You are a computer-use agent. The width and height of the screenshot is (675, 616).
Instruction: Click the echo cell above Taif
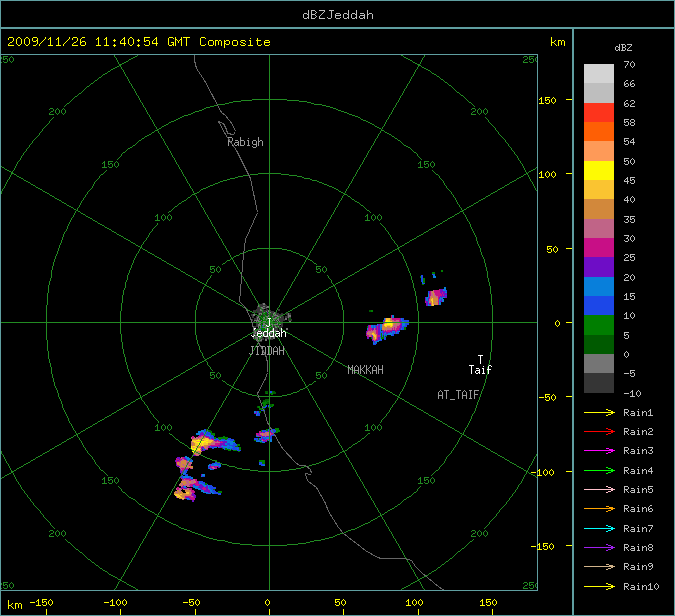[x=436, y=297]
